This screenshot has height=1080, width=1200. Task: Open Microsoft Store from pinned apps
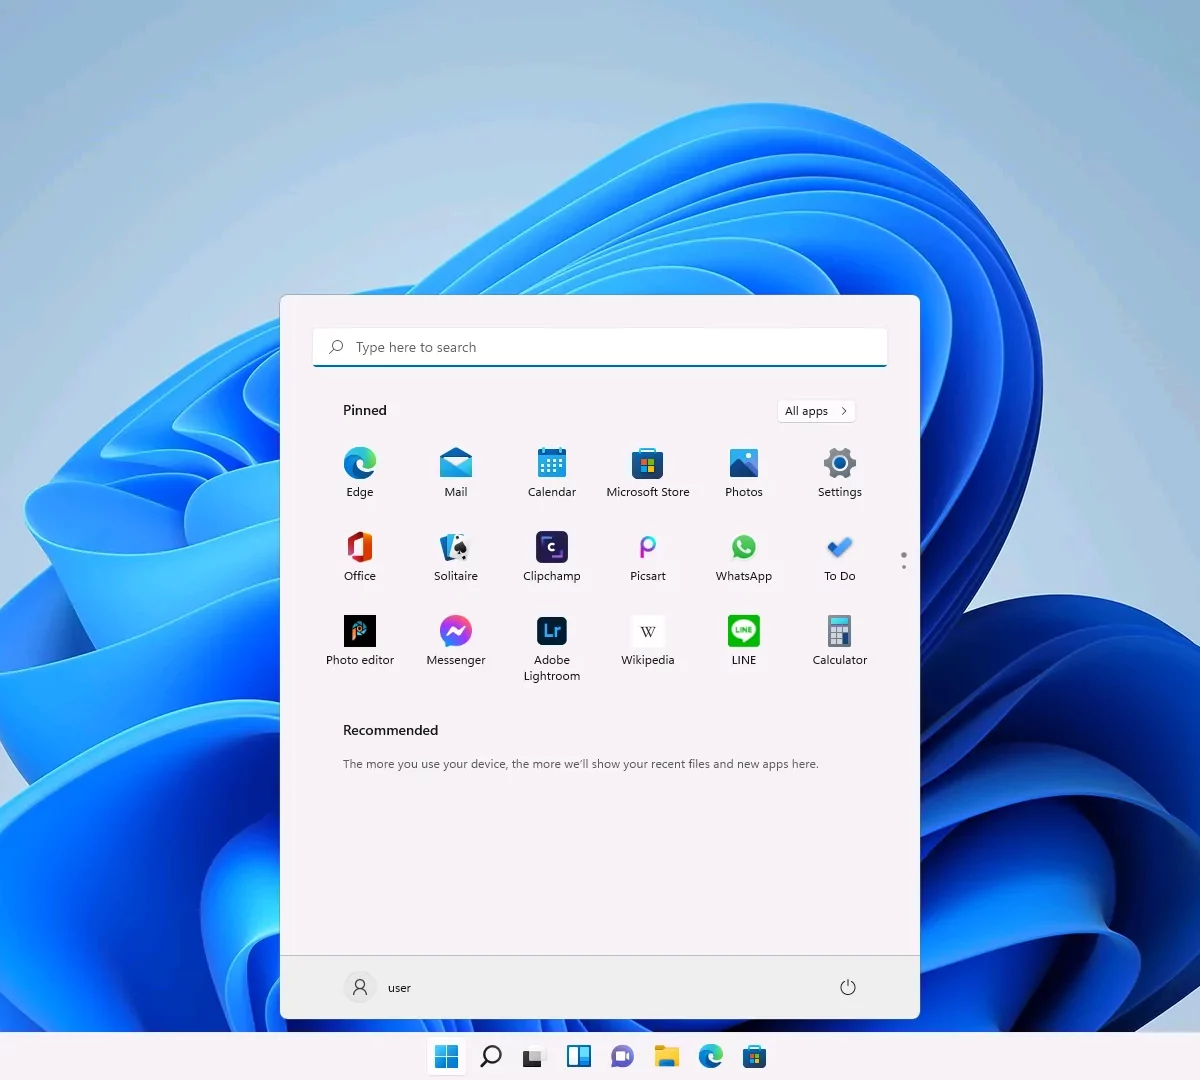coord(648,472)
